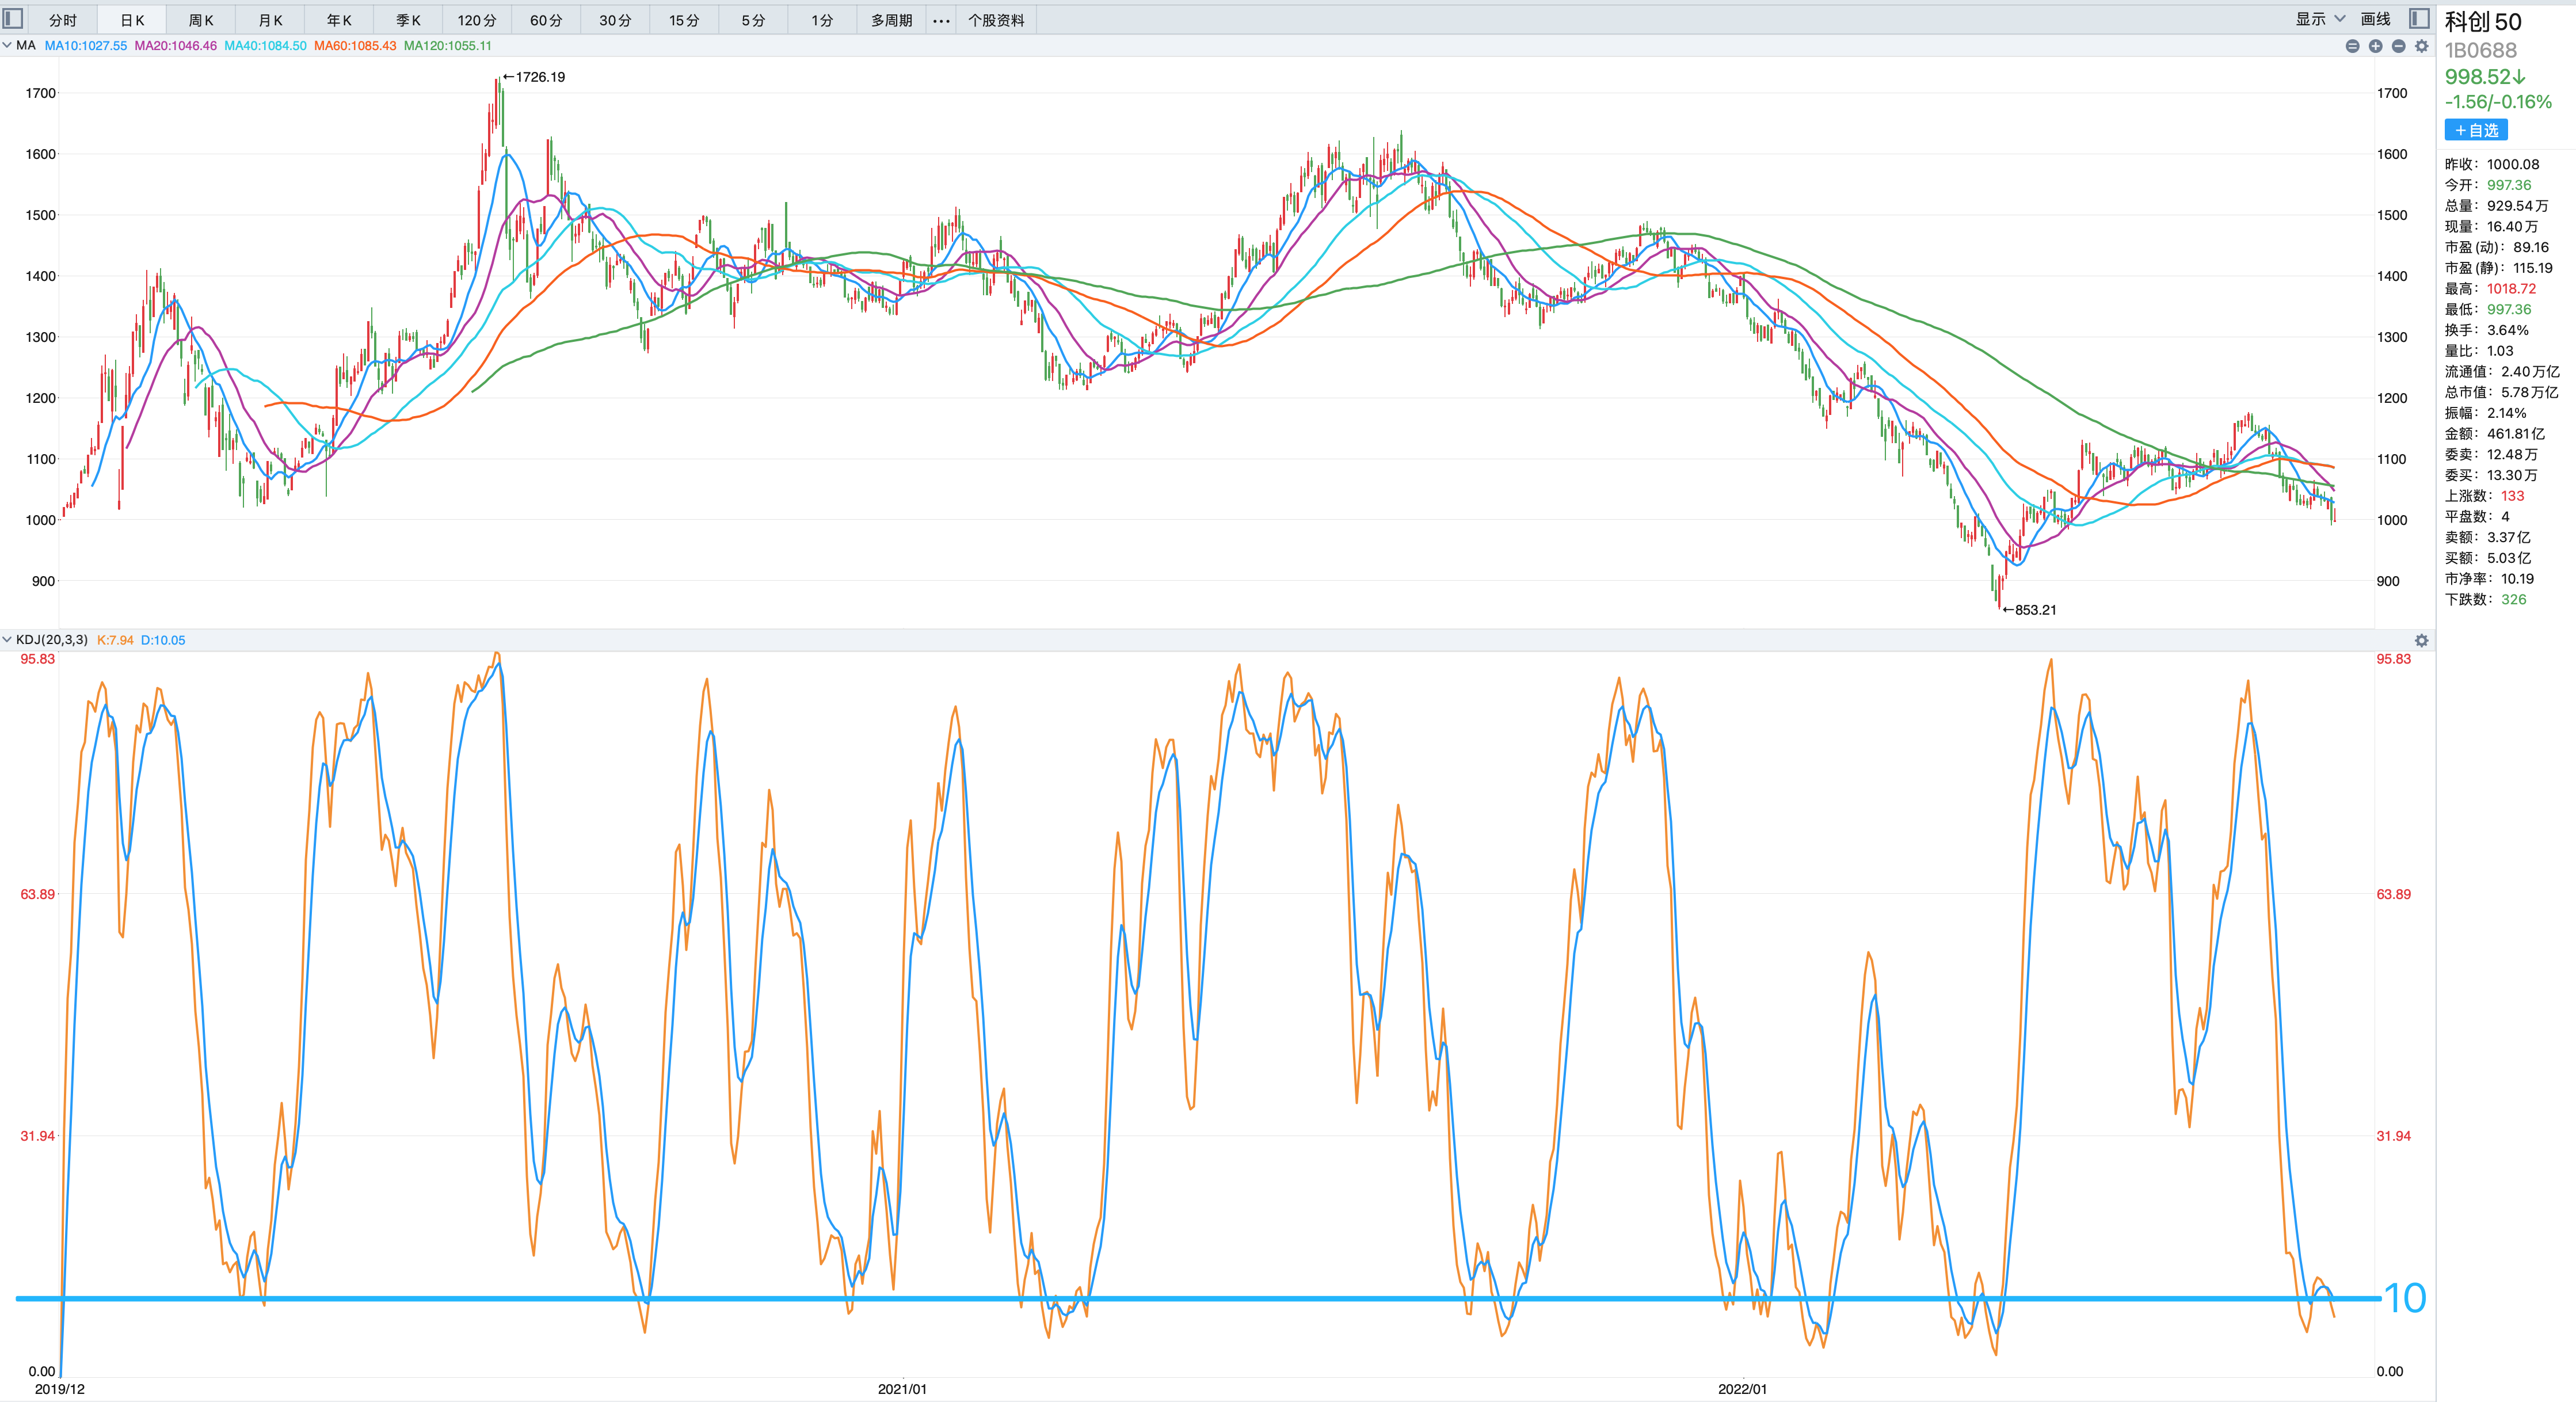Collapse the KDJ(20,3,3) indicator chevron
This screenshot has width=2576, height=1402.
(7, 640)
